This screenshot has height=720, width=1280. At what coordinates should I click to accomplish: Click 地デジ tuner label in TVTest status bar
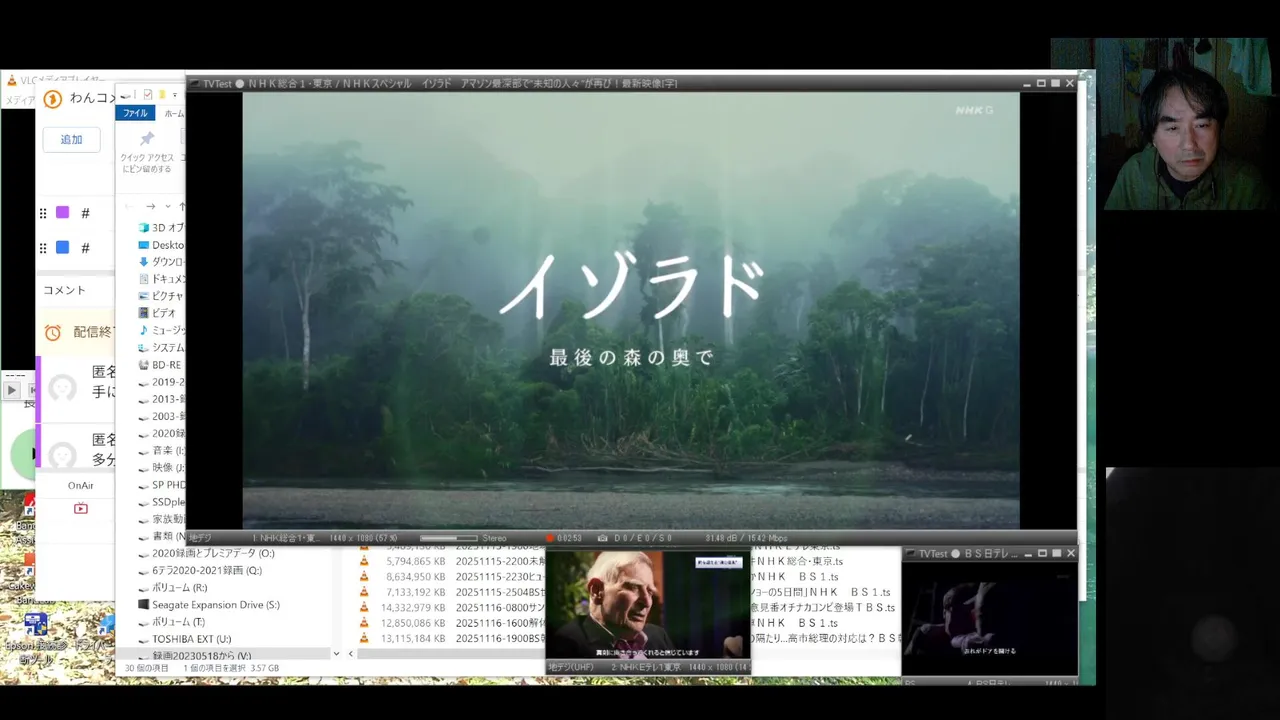point(200,538)
